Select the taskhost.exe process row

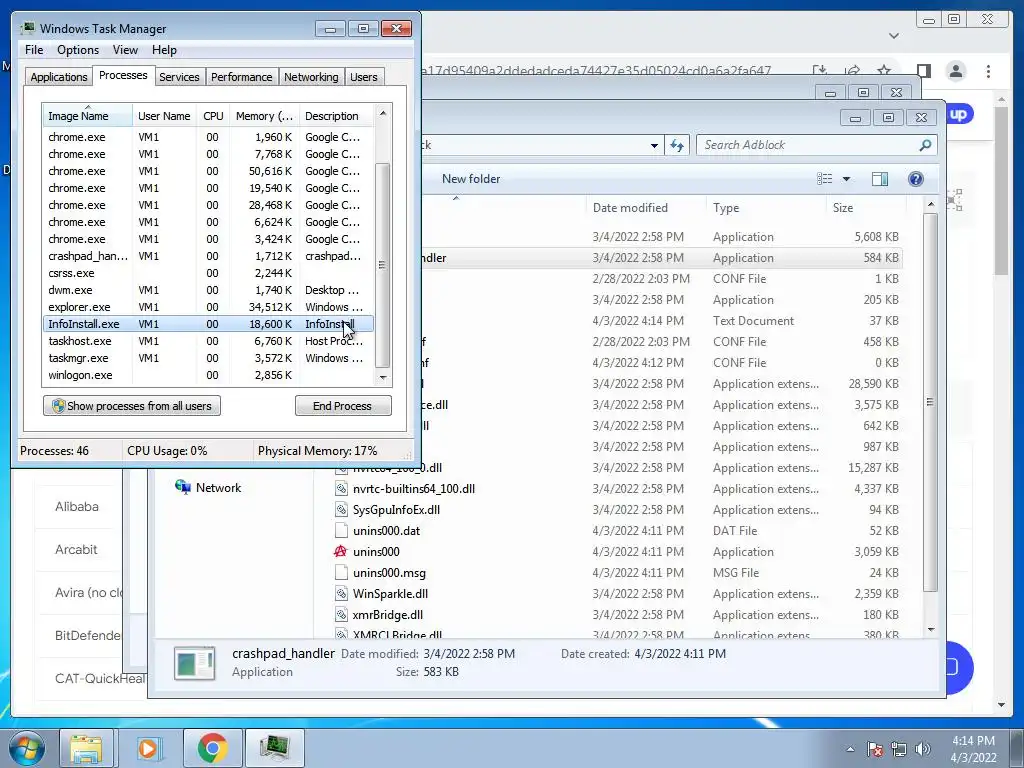pos(208,341)
